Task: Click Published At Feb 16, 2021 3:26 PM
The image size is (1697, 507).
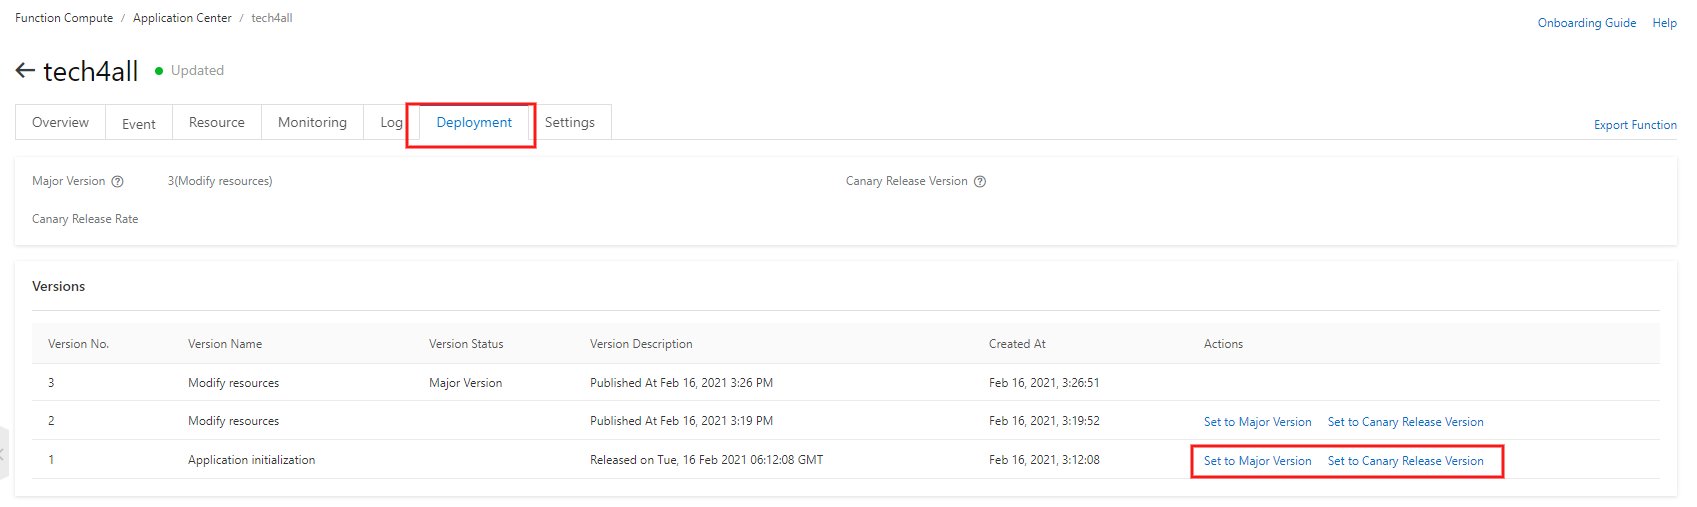Action: (681, 383)
